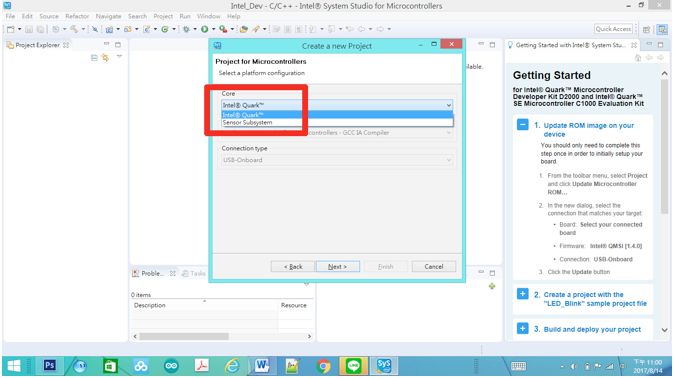Open the dropdown arrow beside the New icon
Screen dimensions: 674x378
tap(19, 29)
